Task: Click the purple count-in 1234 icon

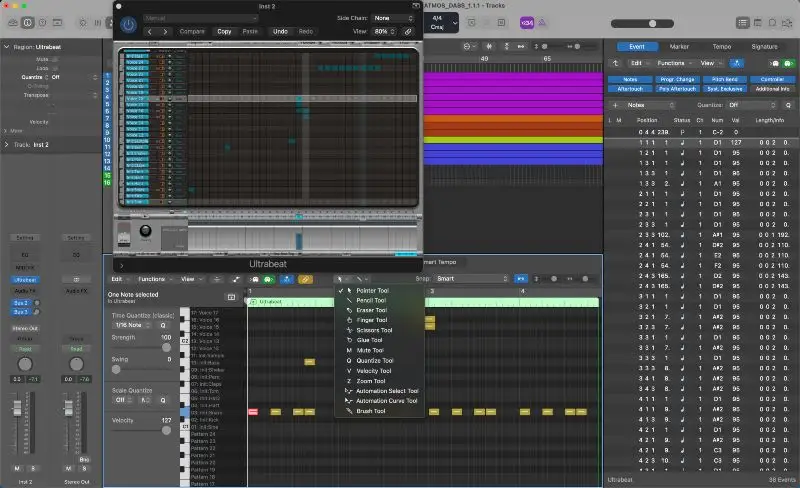Action: tap(527, 22)
